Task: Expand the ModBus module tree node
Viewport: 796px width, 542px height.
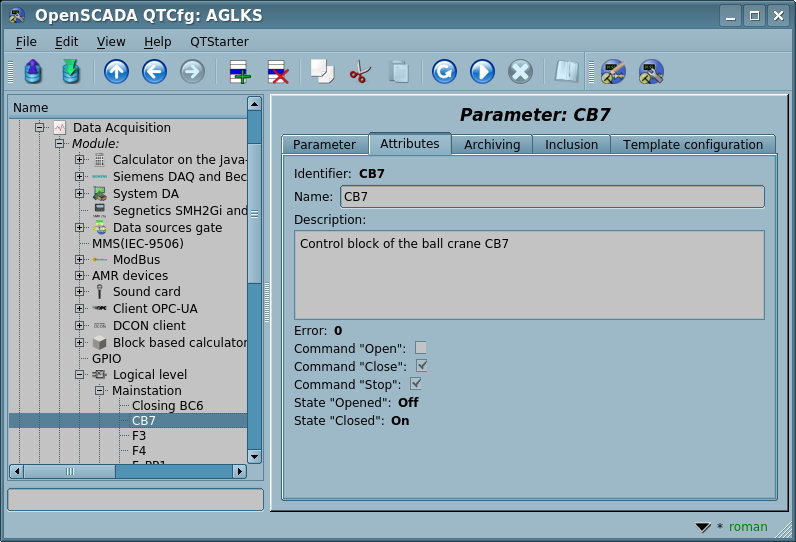Action: [80, 260]
